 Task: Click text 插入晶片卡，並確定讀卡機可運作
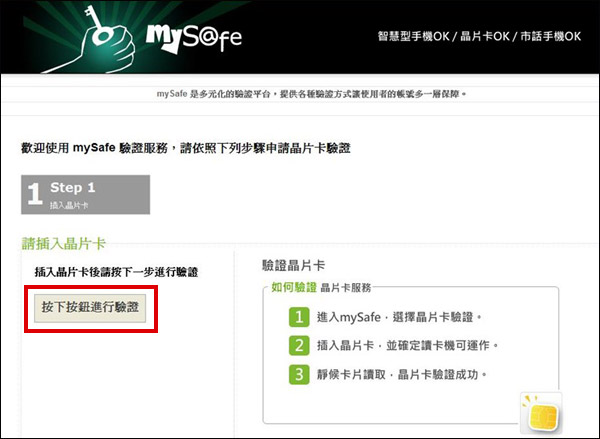(408, 346)
